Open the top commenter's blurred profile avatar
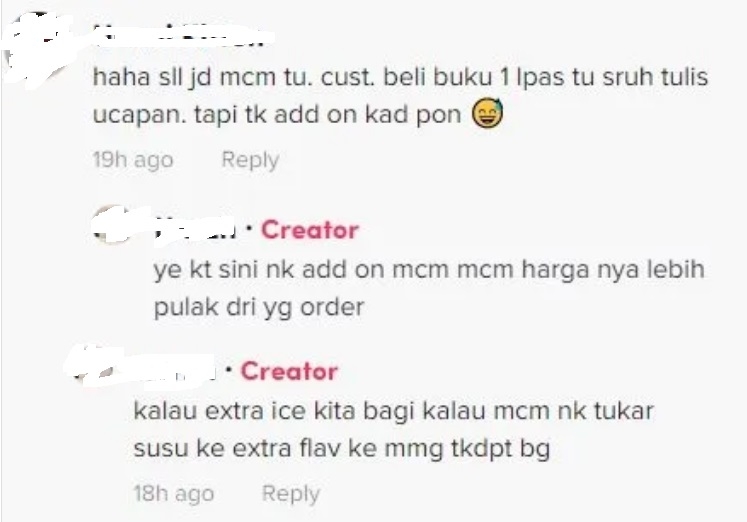 [x=37, y=49]
